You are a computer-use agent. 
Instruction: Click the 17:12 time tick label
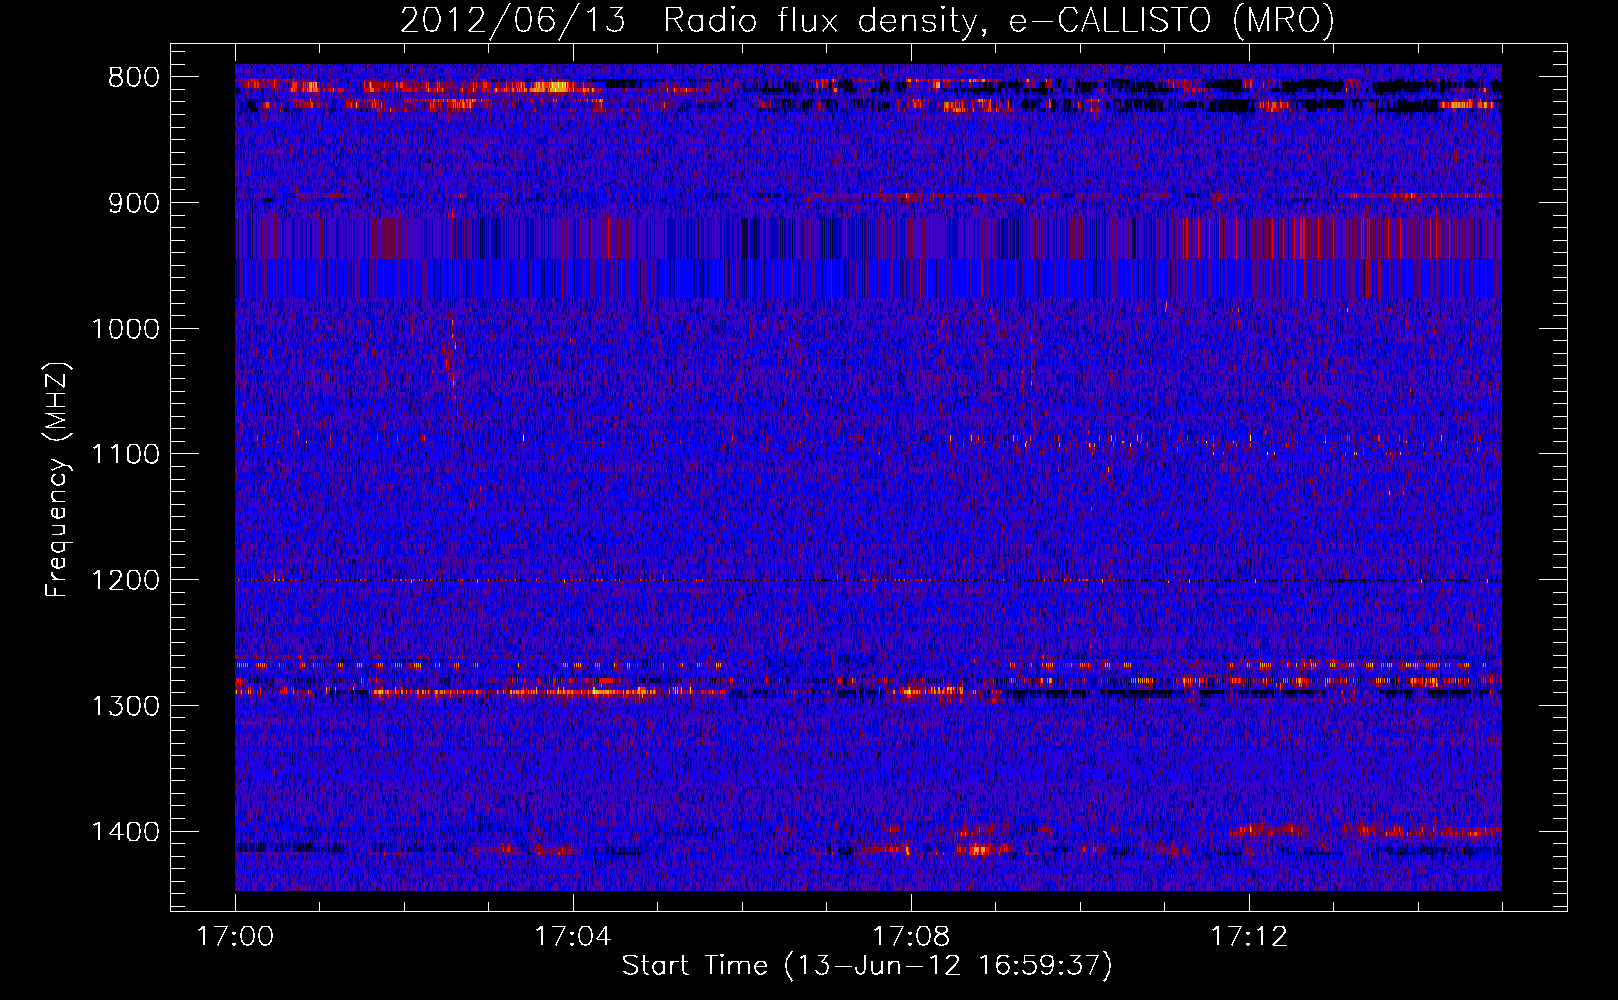pyautogui.click(x=1249, y=937)
